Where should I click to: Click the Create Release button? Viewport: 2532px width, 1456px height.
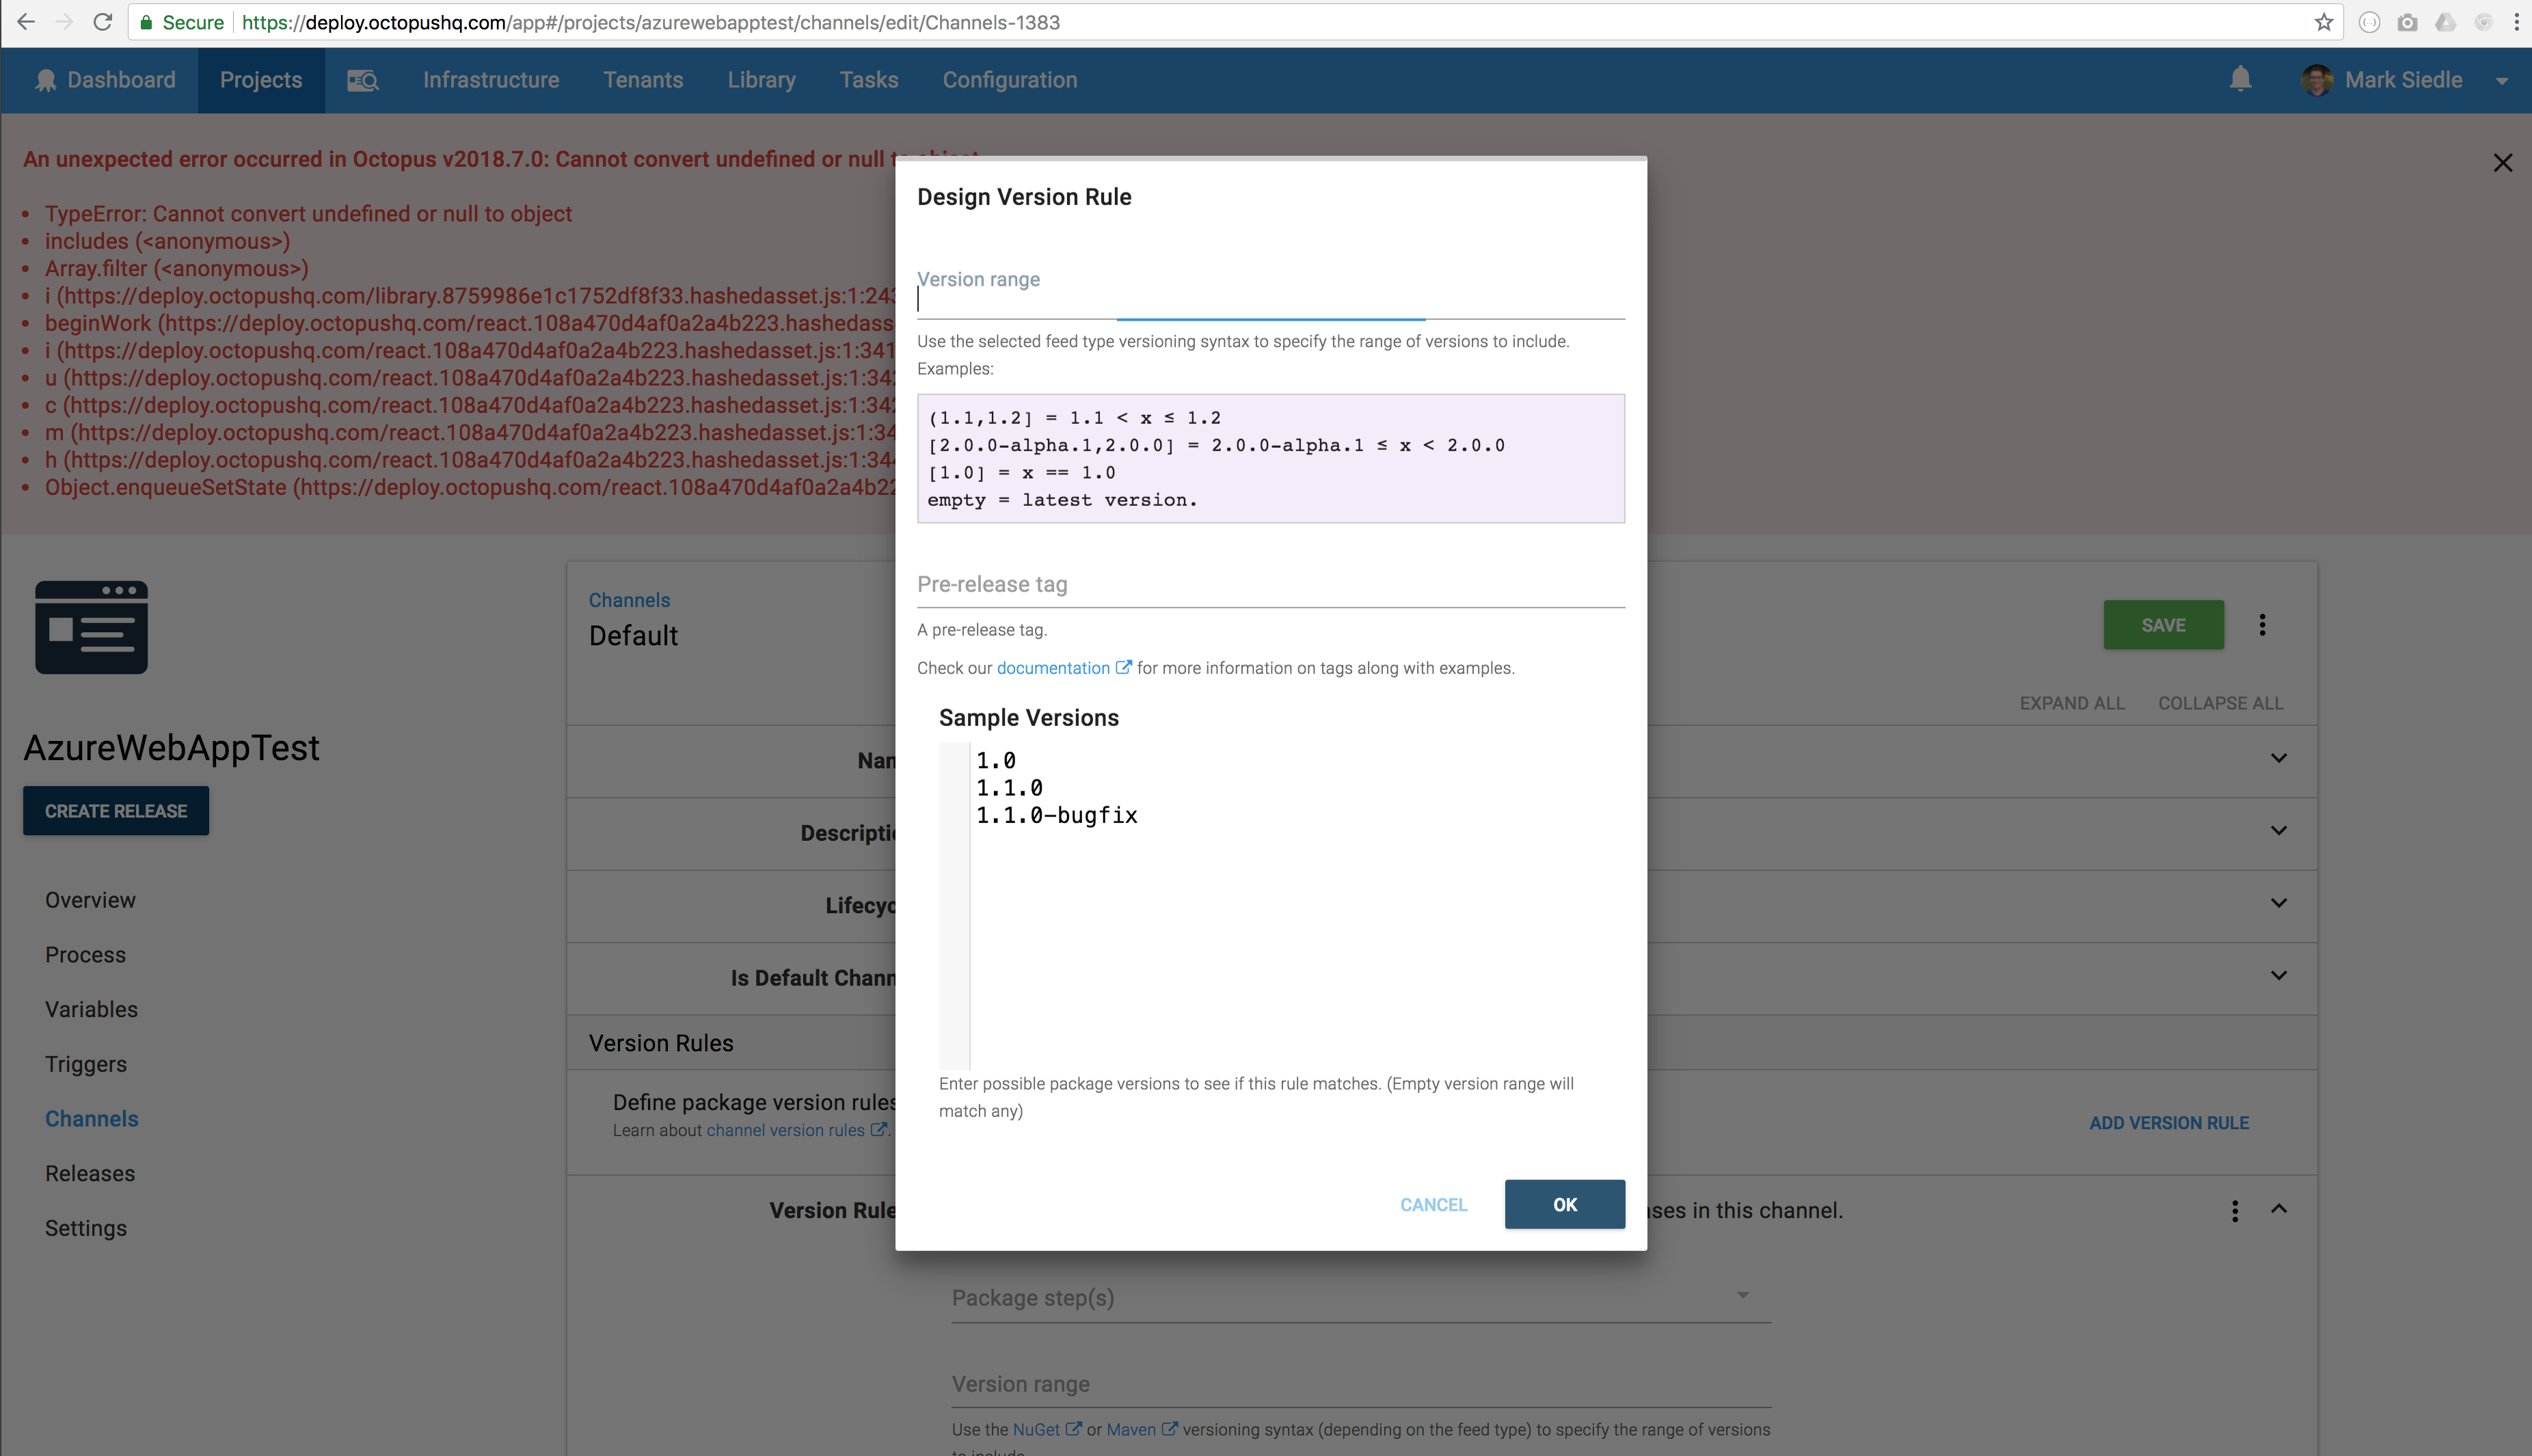click(x=116, y=811)
